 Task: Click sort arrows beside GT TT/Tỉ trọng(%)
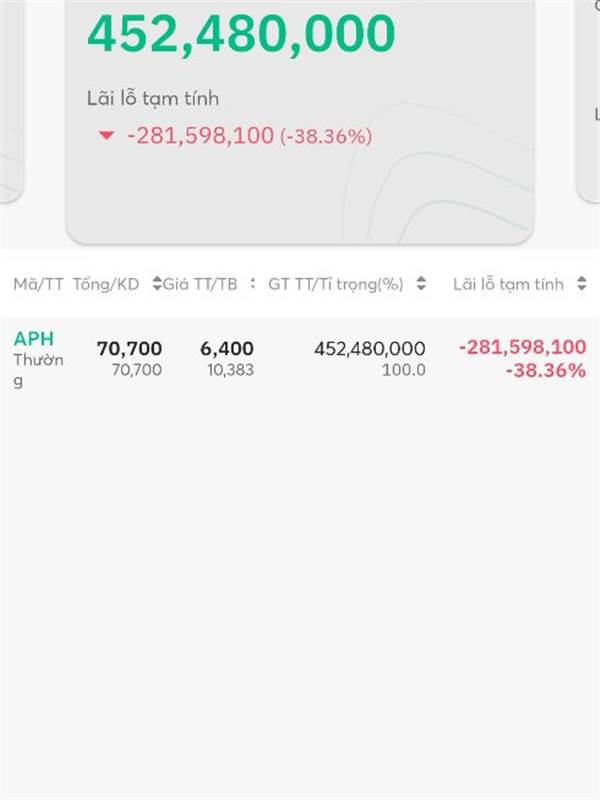421,284
